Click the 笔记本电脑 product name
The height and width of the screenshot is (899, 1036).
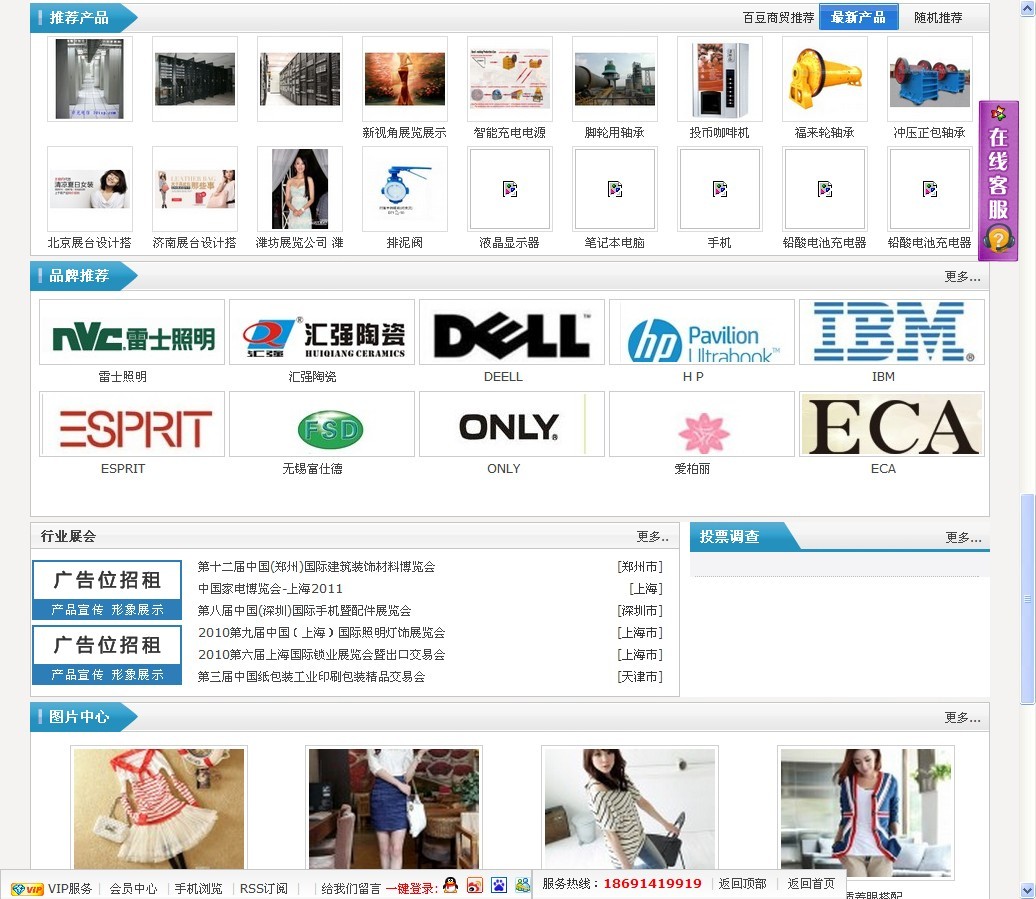(614, 243)
